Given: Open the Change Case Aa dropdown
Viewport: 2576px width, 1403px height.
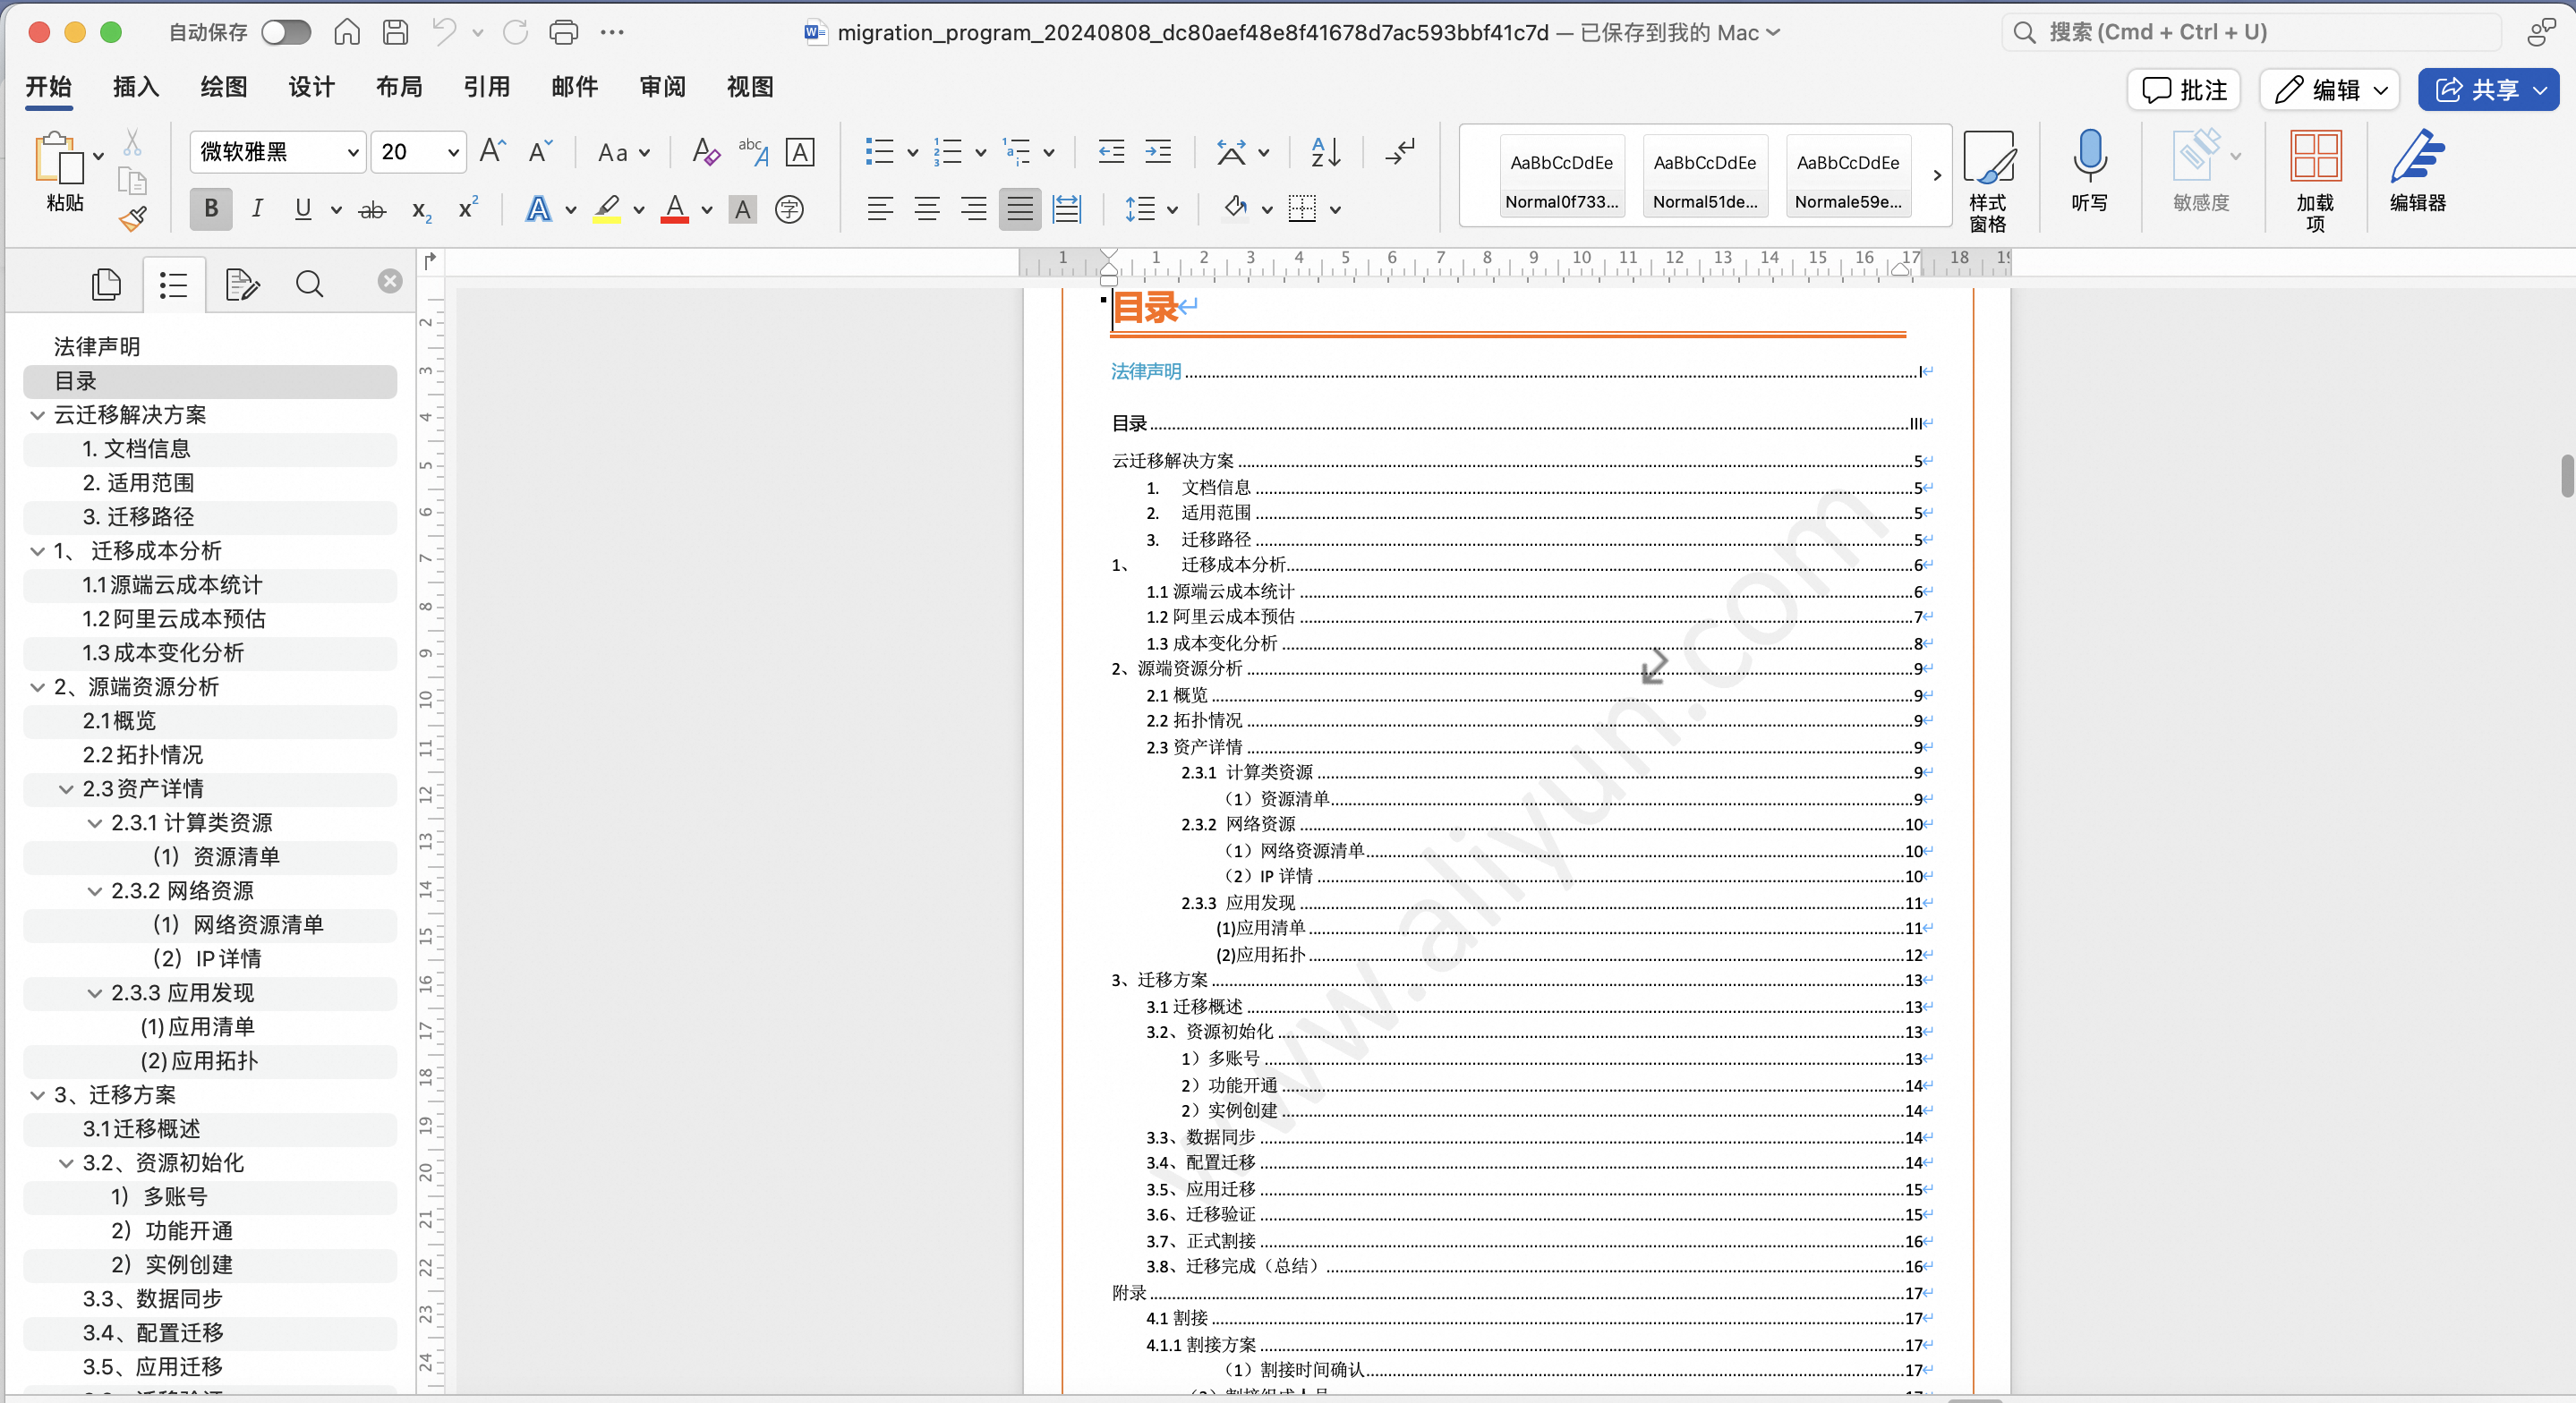Looking at the screenshot, I should 623,153.
